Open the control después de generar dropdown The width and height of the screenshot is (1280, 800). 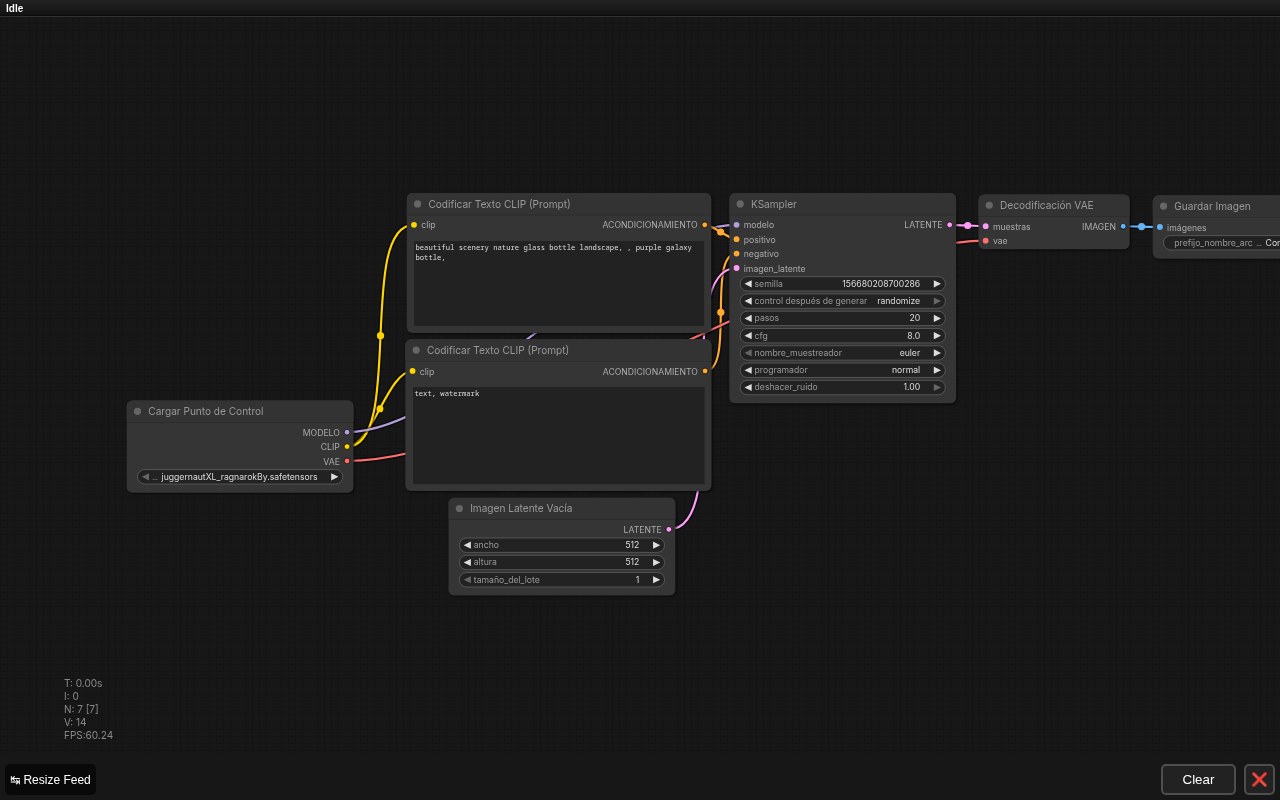click(843, 301)
